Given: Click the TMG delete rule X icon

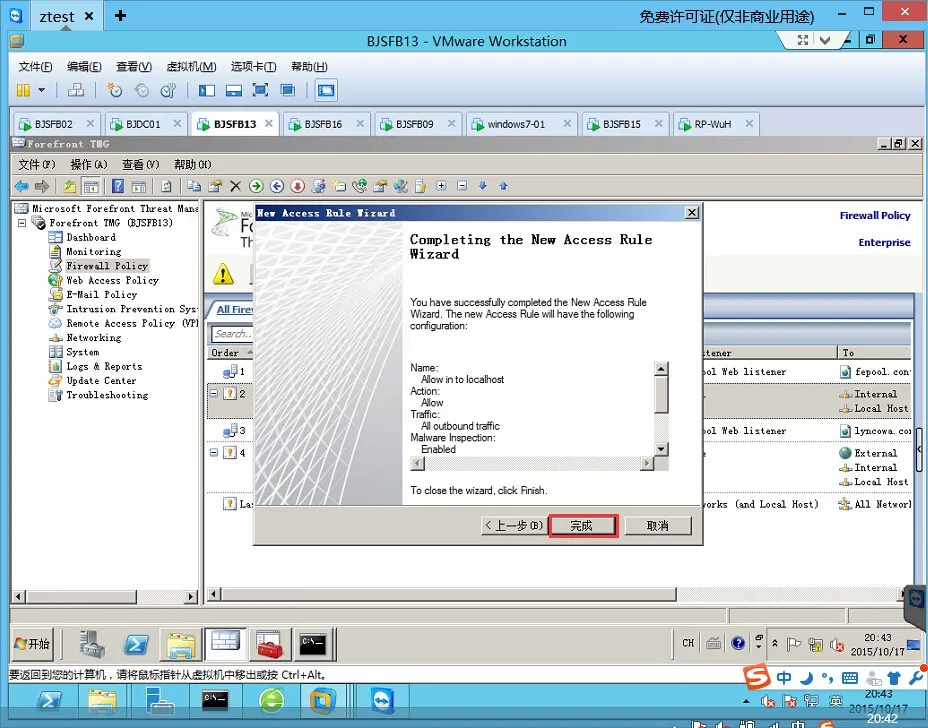Looking at the screenshot, I should pos(235,186).
